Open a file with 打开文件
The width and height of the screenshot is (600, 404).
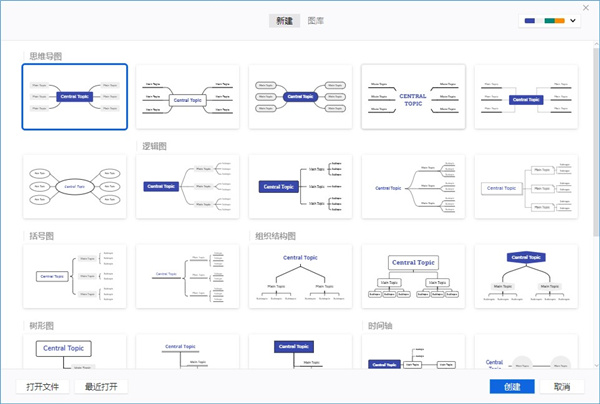pyautogui.click(x=42, y=387)
